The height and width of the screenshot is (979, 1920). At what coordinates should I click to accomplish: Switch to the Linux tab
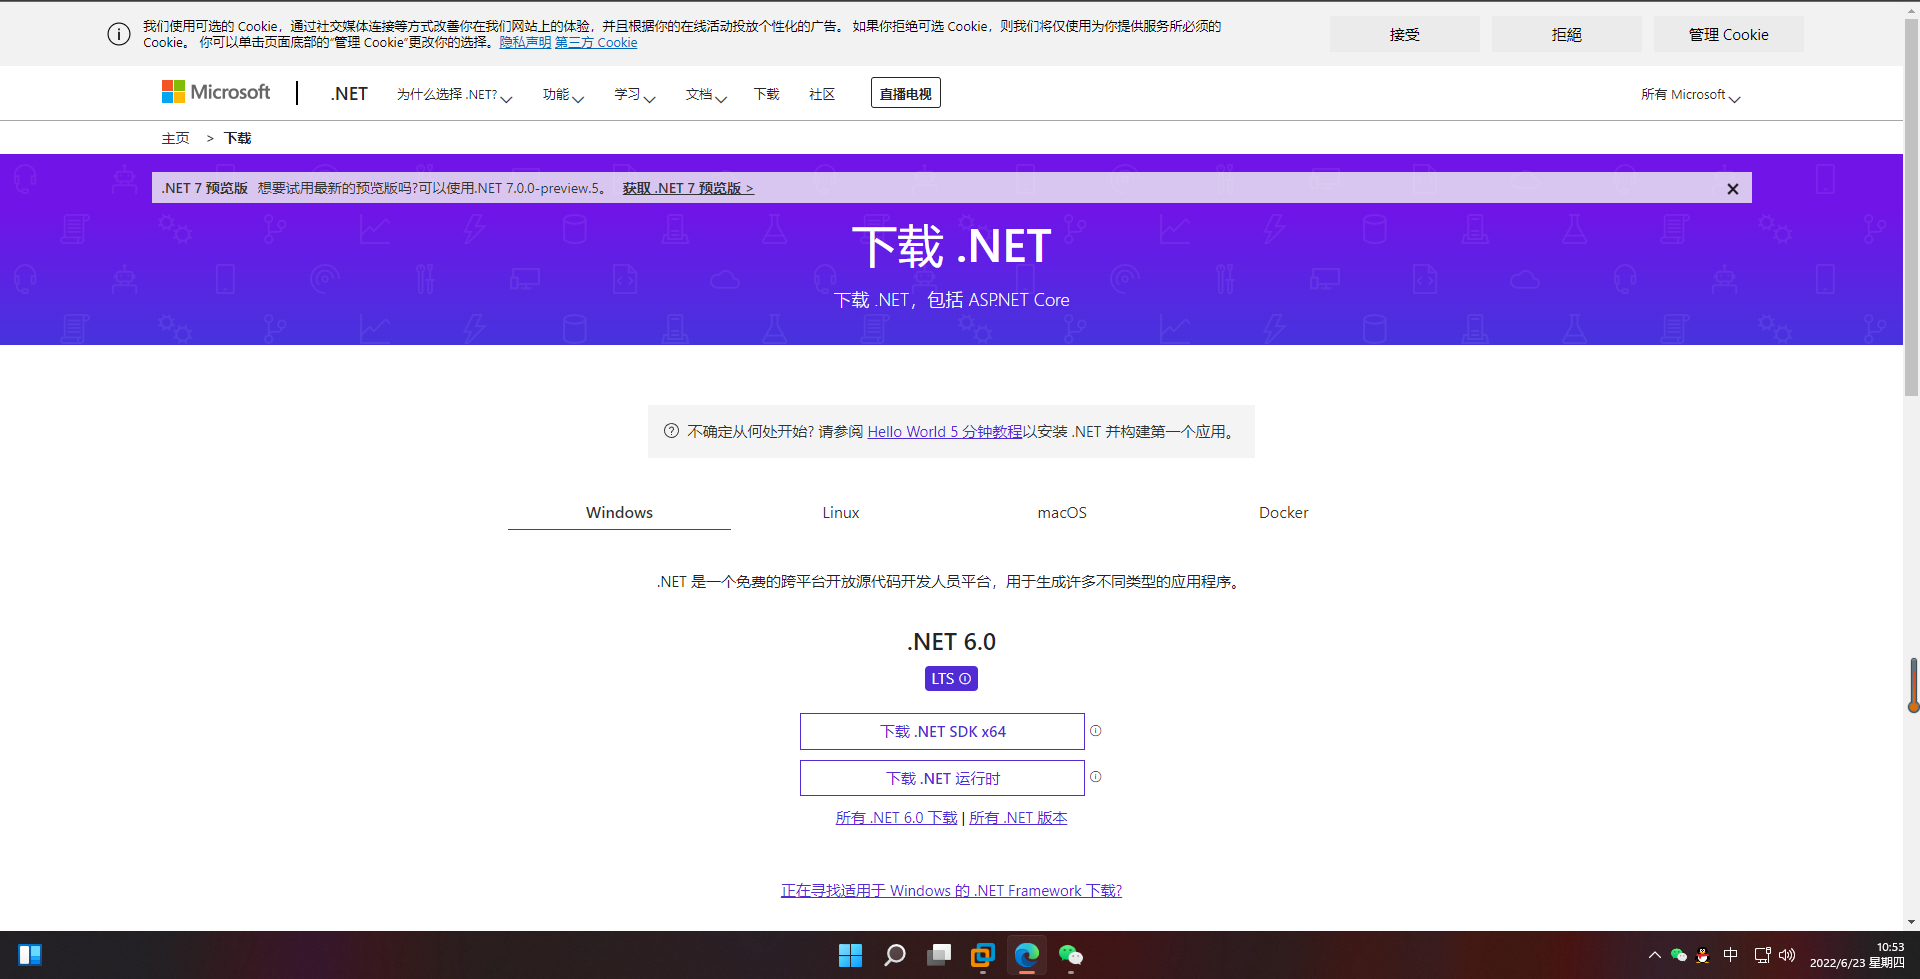841,512
